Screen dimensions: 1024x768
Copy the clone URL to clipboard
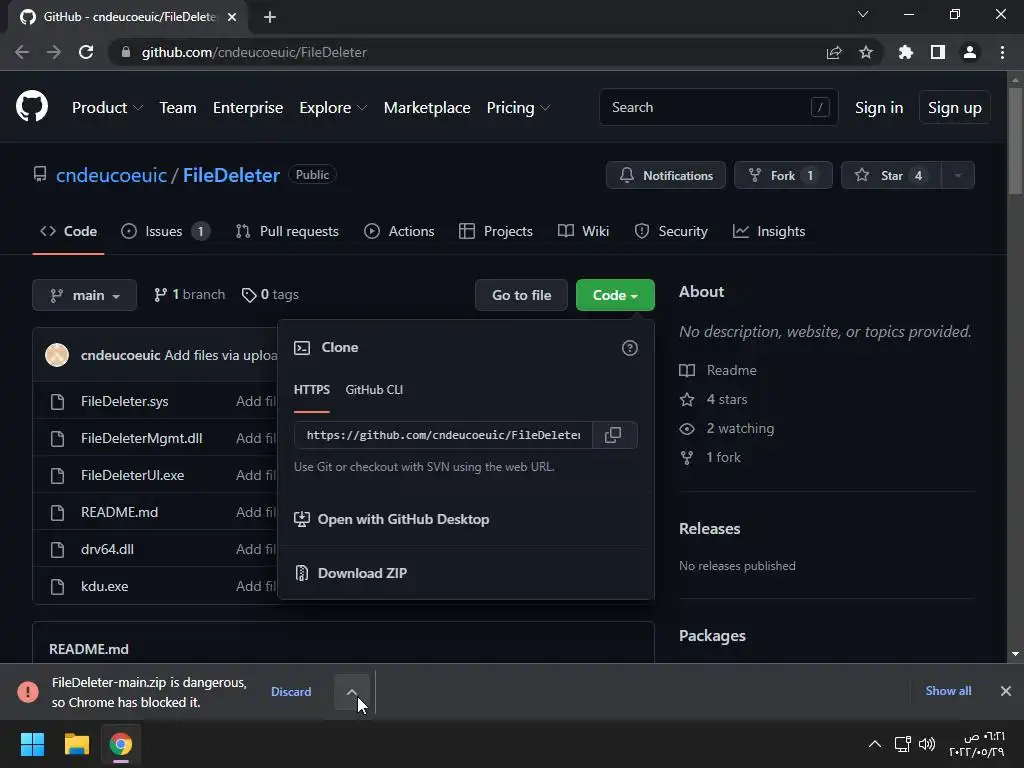[614, 435]
